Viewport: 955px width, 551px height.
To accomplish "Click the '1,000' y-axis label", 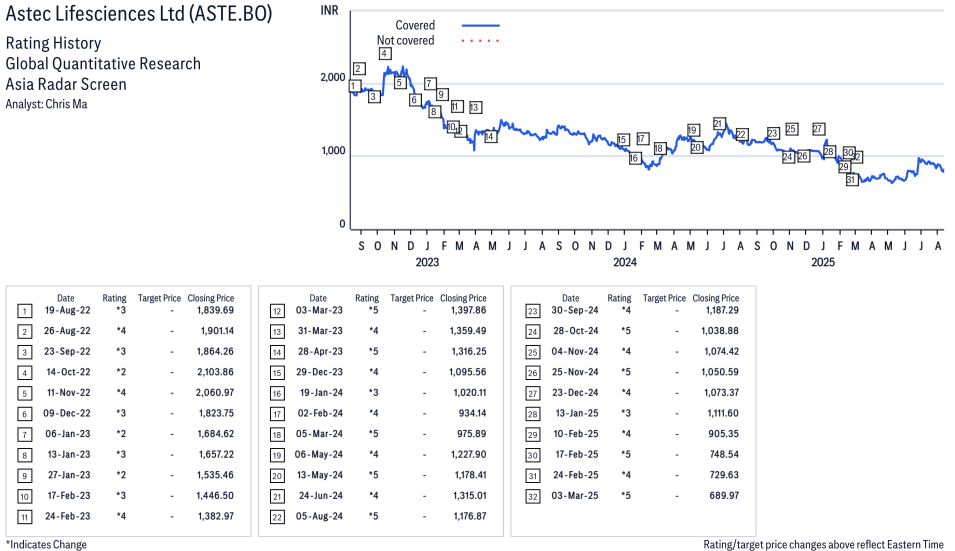I will point(333,150).
